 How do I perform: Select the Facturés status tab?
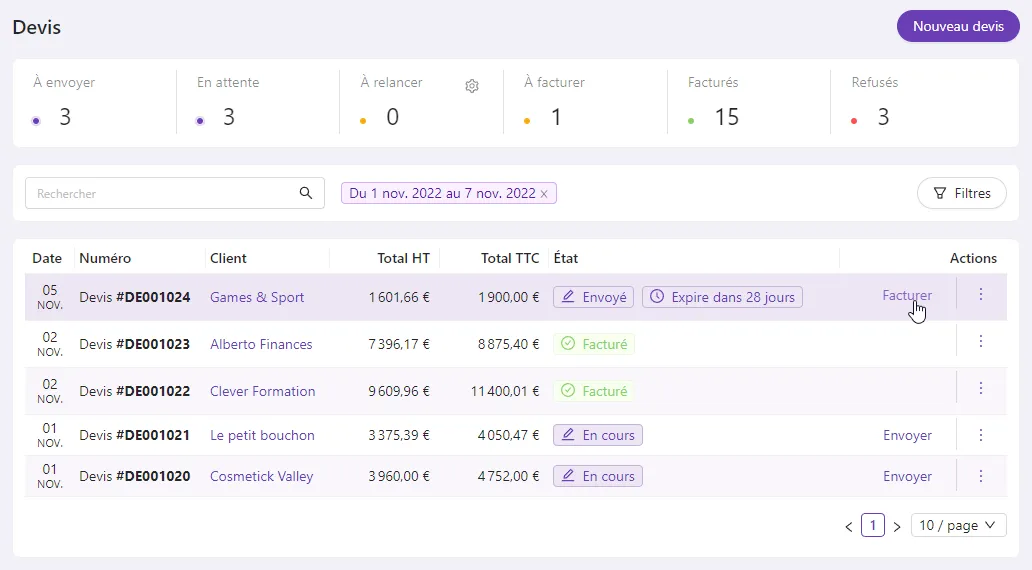(x=748, y=103)
